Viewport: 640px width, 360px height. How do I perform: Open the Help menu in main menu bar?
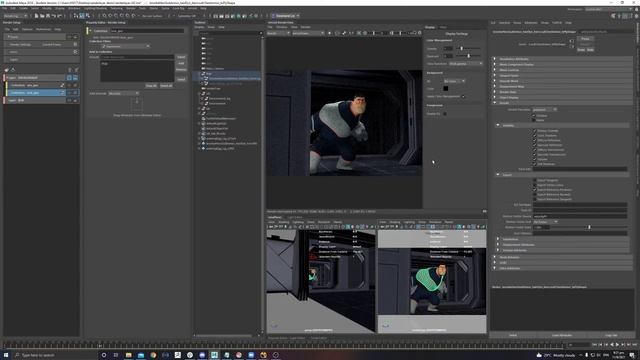203,8
